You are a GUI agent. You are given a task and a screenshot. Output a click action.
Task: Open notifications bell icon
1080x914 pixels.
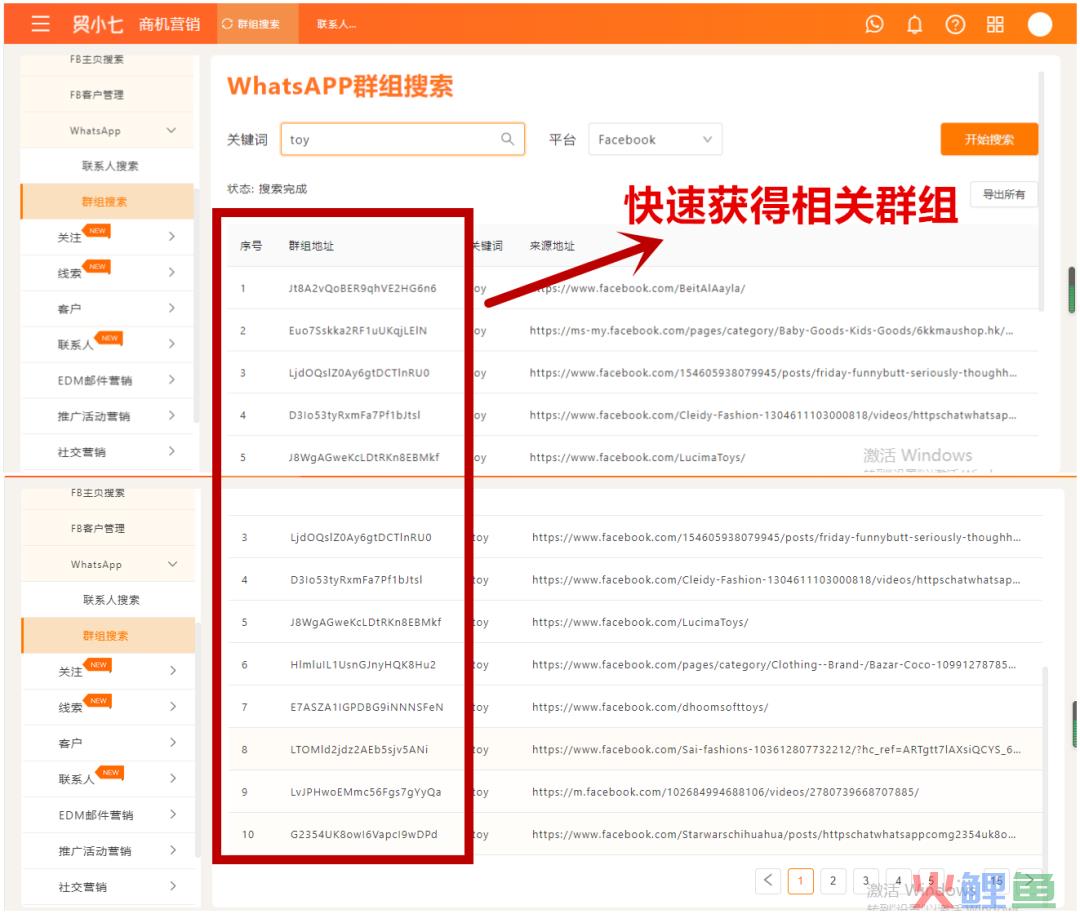tap(914, 25)
